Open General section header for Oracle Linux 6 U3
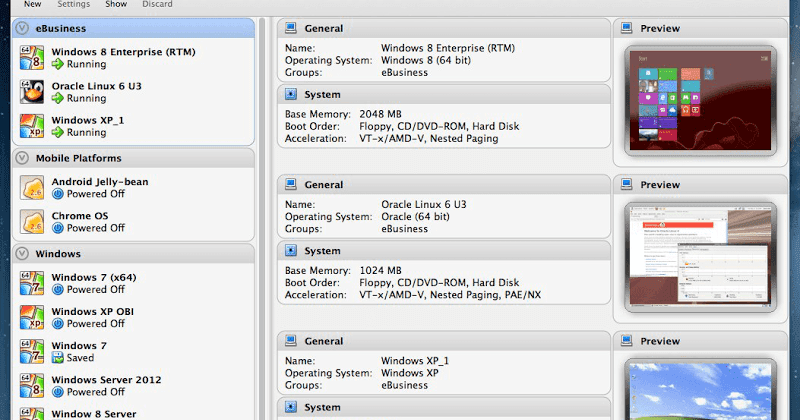Screen dimensions: 800x420 coord(444,184)
